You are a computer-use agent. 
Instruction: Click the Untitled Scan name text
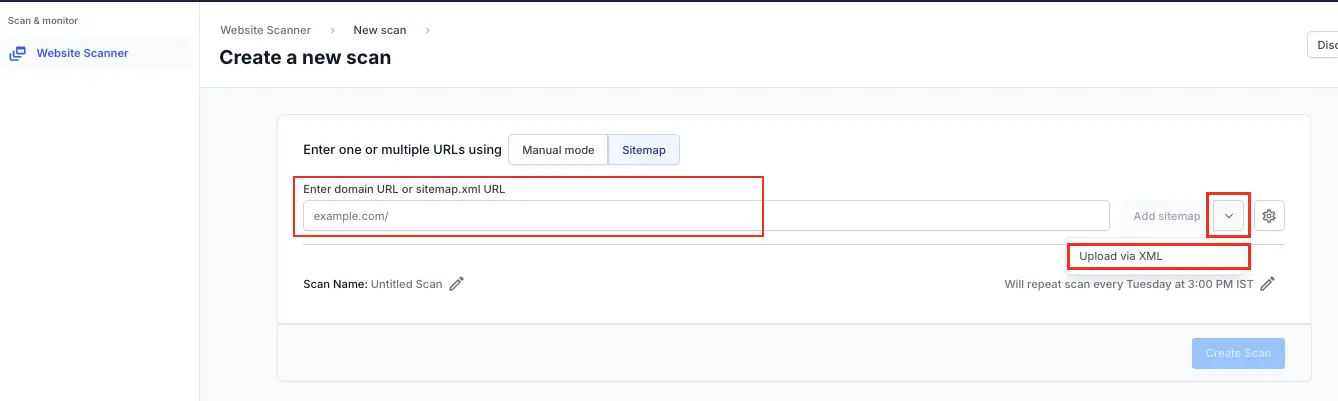(x=406, y=284)
